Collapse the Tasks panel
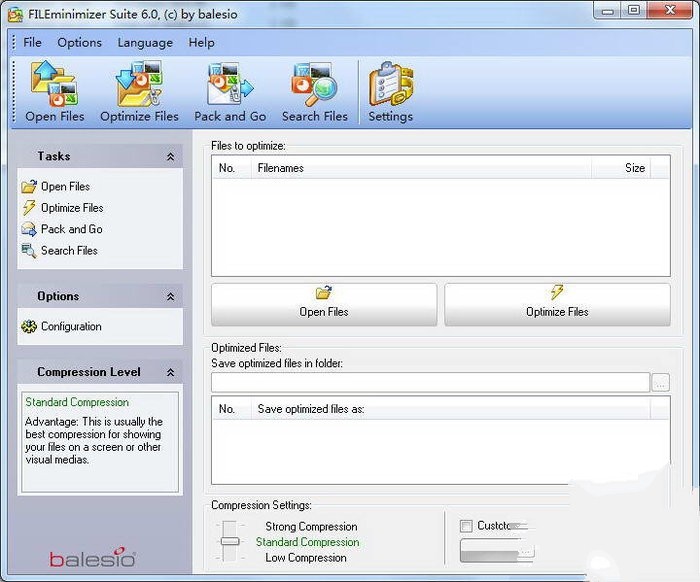This screenshot has height=582, width=700. pos(170,156)
